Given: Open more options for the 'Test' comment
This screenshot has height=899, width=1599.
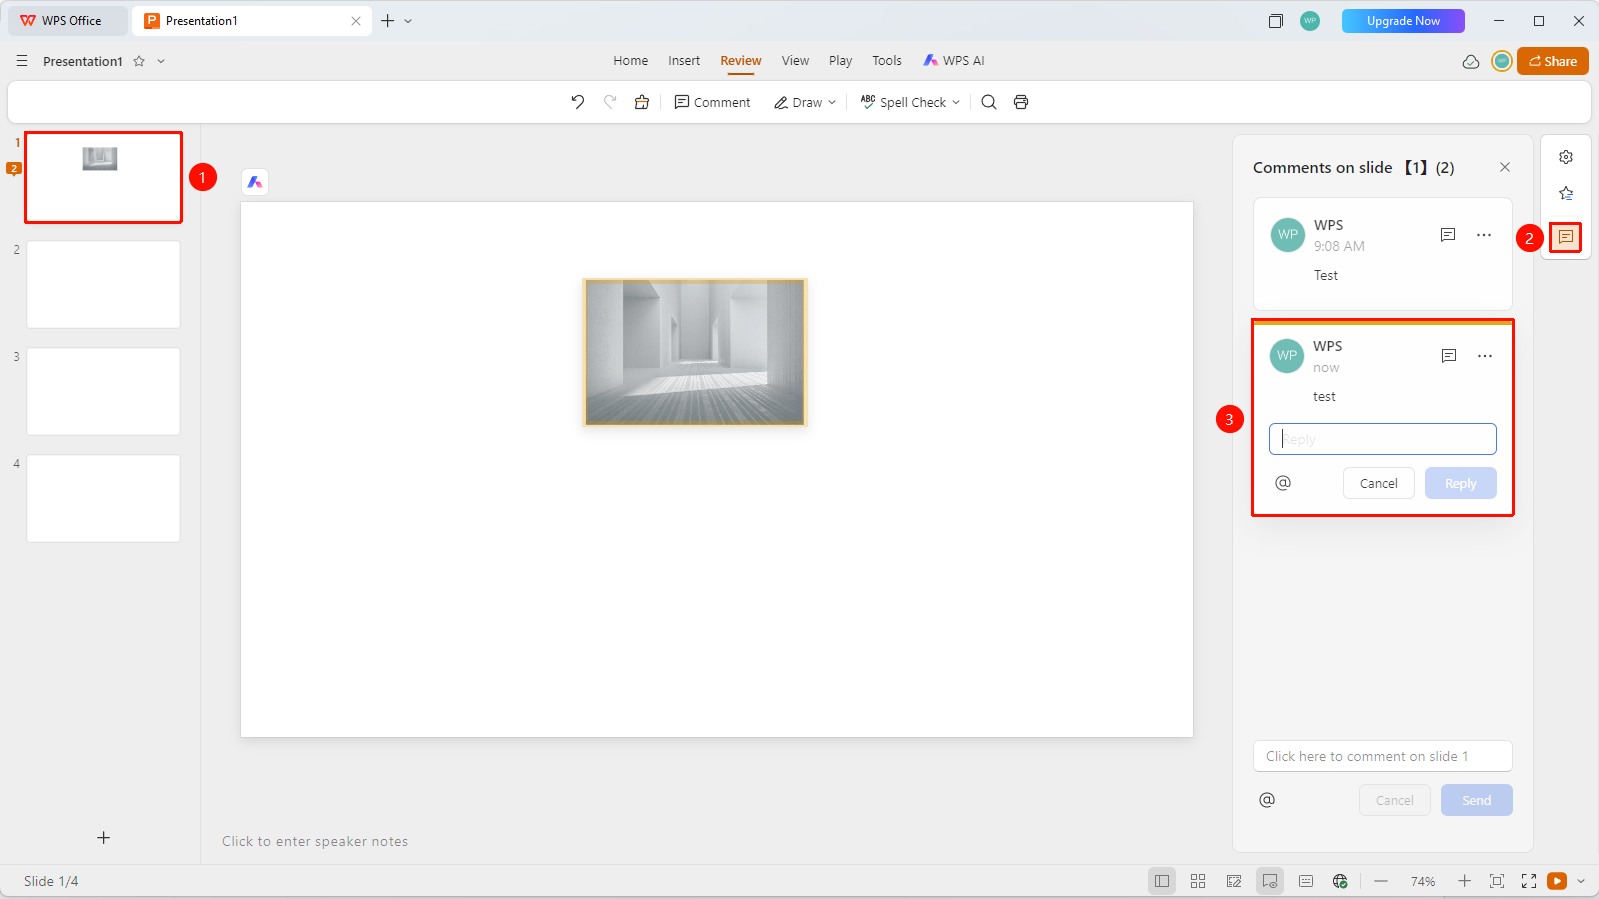Looking at the screenshot, I should pos(1484,235).
